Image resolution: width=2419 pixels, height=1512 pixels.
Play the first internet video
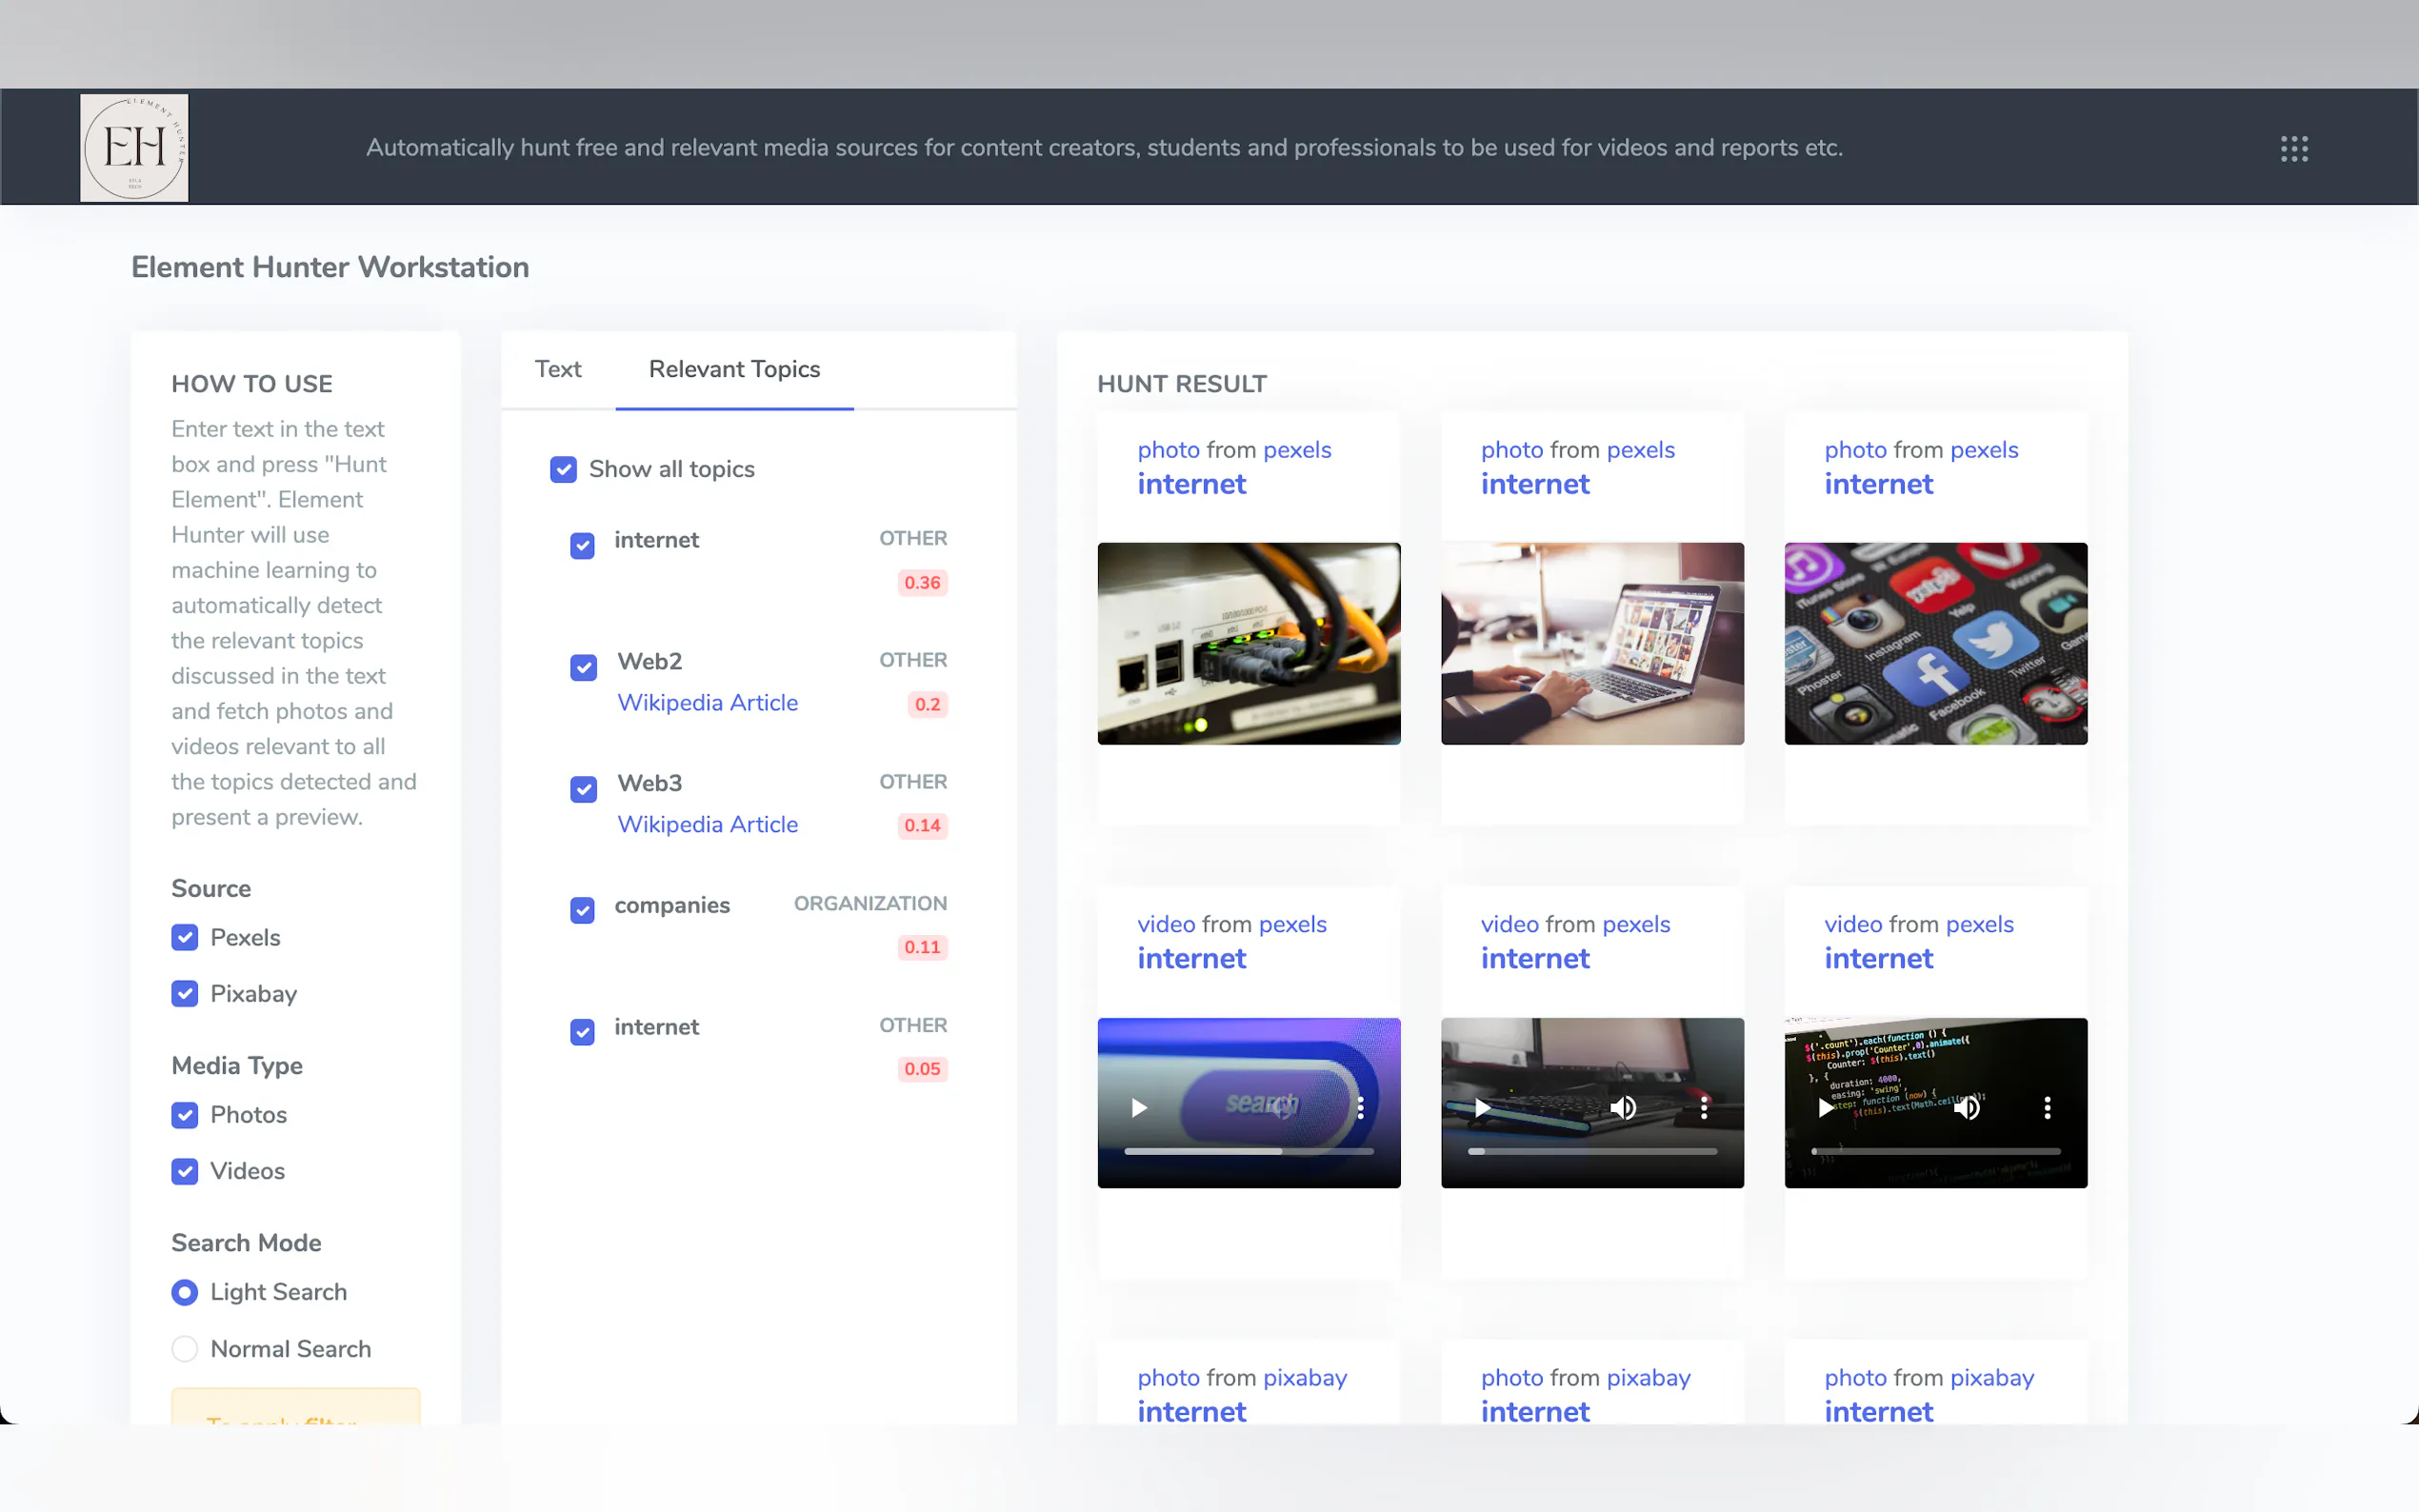[x=1139, y=1107]
